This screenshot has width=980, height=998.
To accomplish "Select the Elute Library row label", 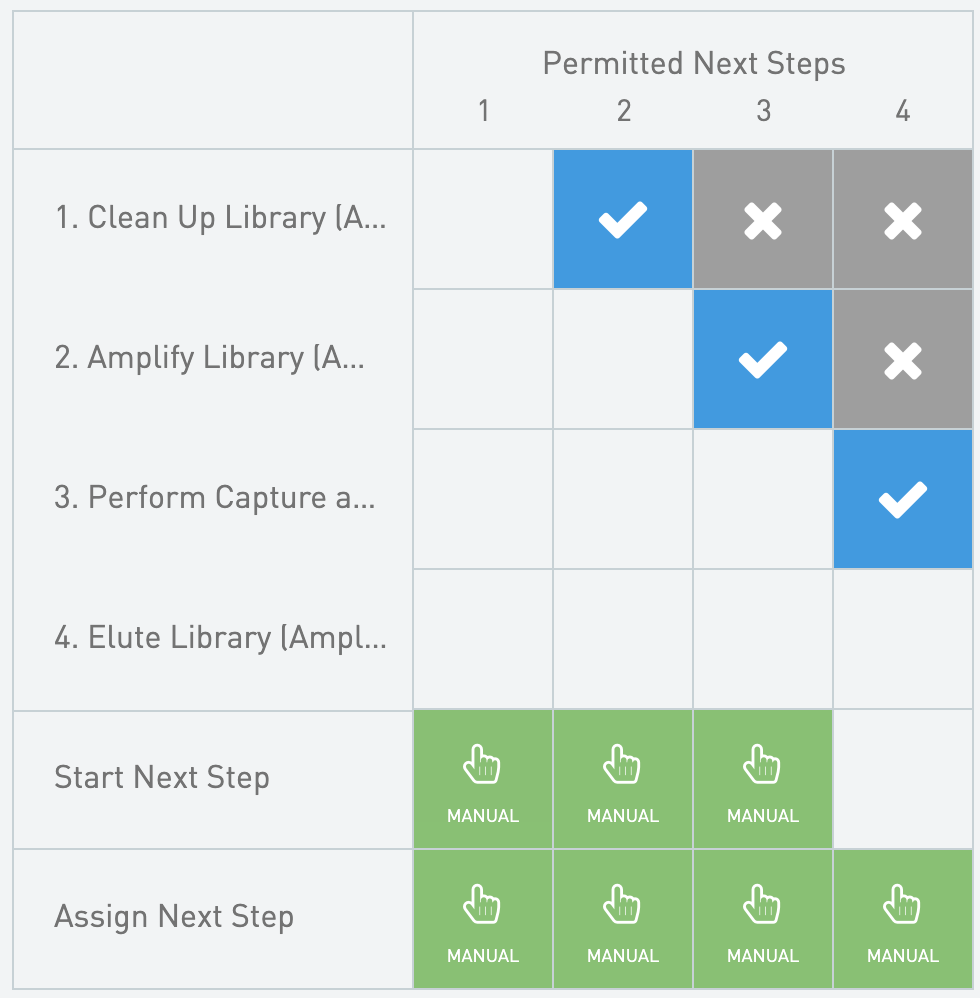I will pyautogui.click(x=220, y=638).
